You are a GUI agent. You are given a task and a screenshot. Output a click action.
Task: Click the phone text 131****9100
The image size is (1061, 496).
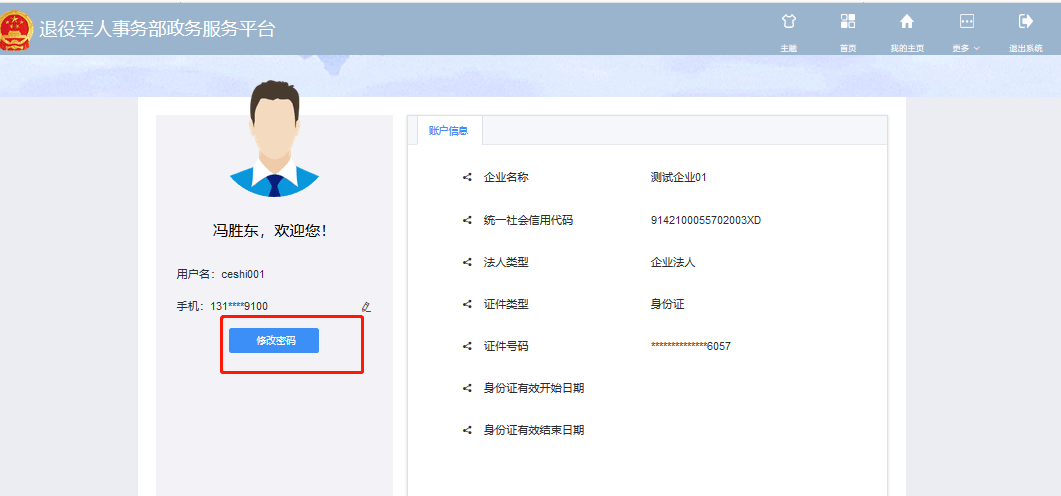click(x=239, y=307)
